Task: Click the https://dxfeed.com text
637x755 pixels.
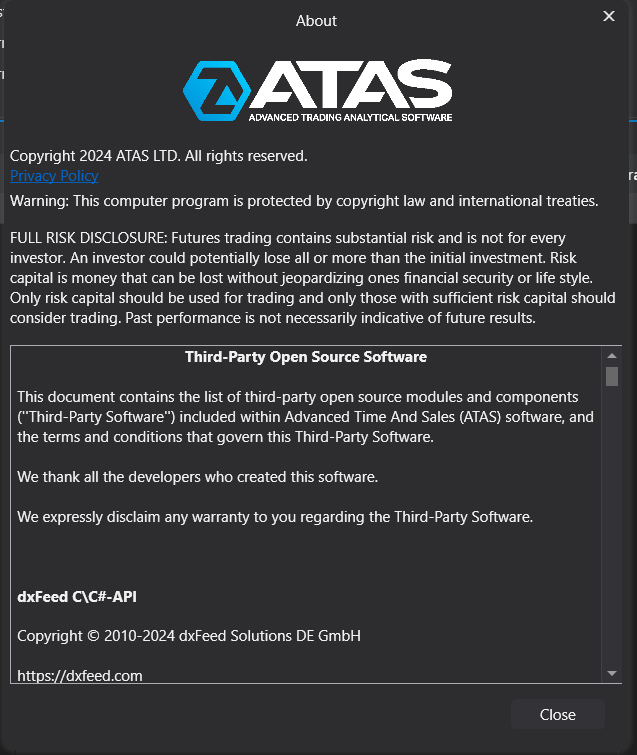Action: 80,676
